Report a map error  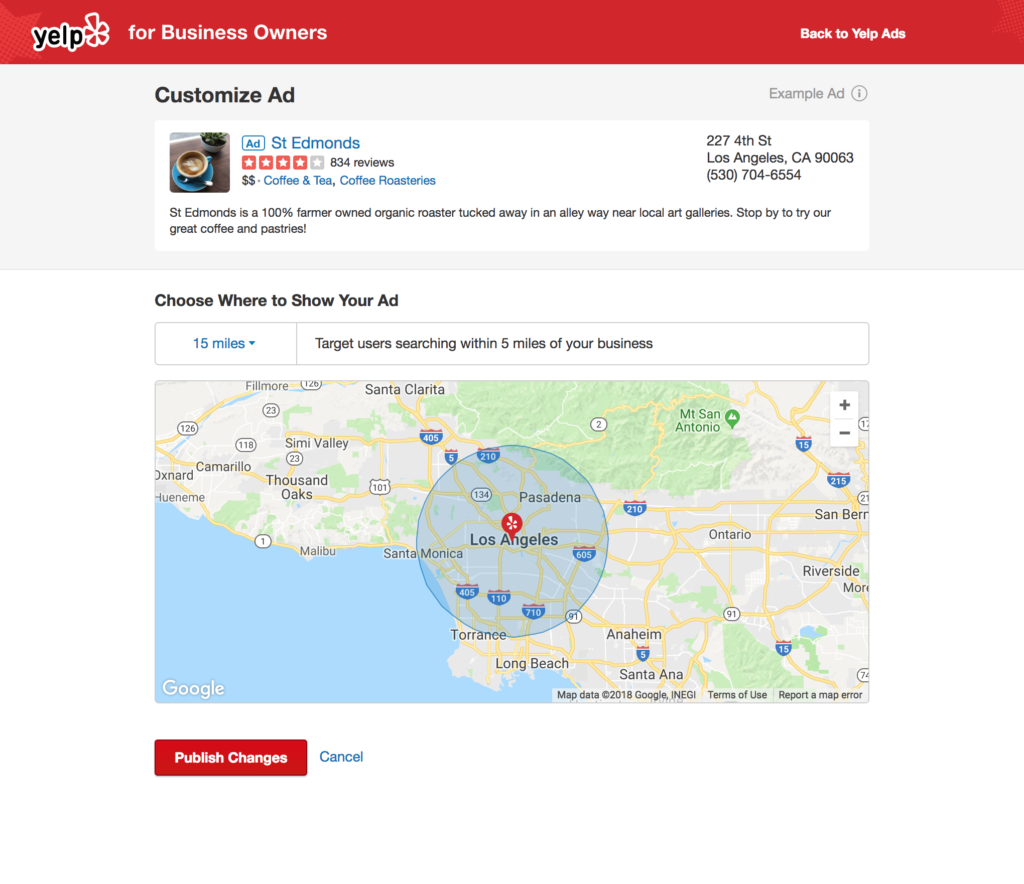point(820,693)
